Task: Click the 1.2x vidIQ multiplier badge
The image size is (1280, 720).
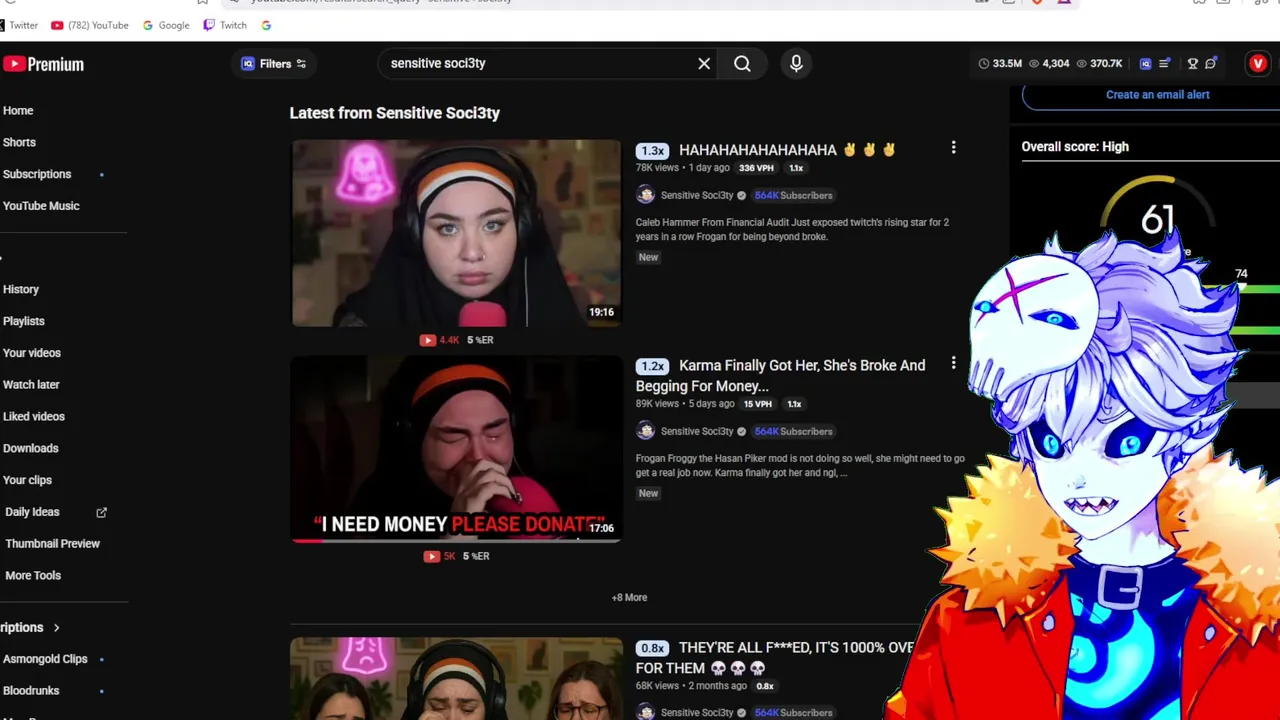Action: click(x=652, y=367)
